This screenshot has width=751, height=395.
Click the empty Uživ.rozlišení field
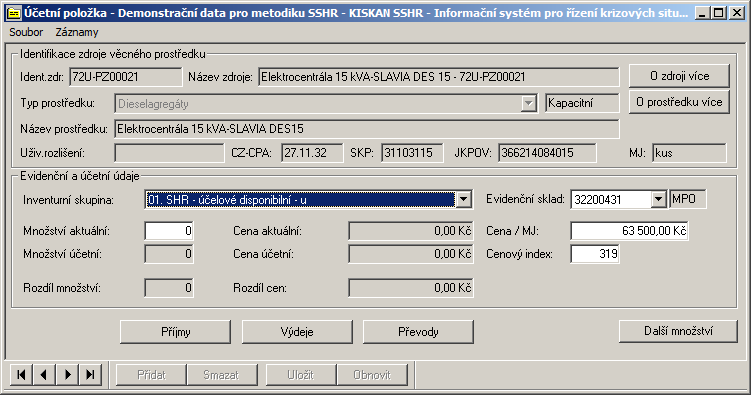(x=169, y=153)
